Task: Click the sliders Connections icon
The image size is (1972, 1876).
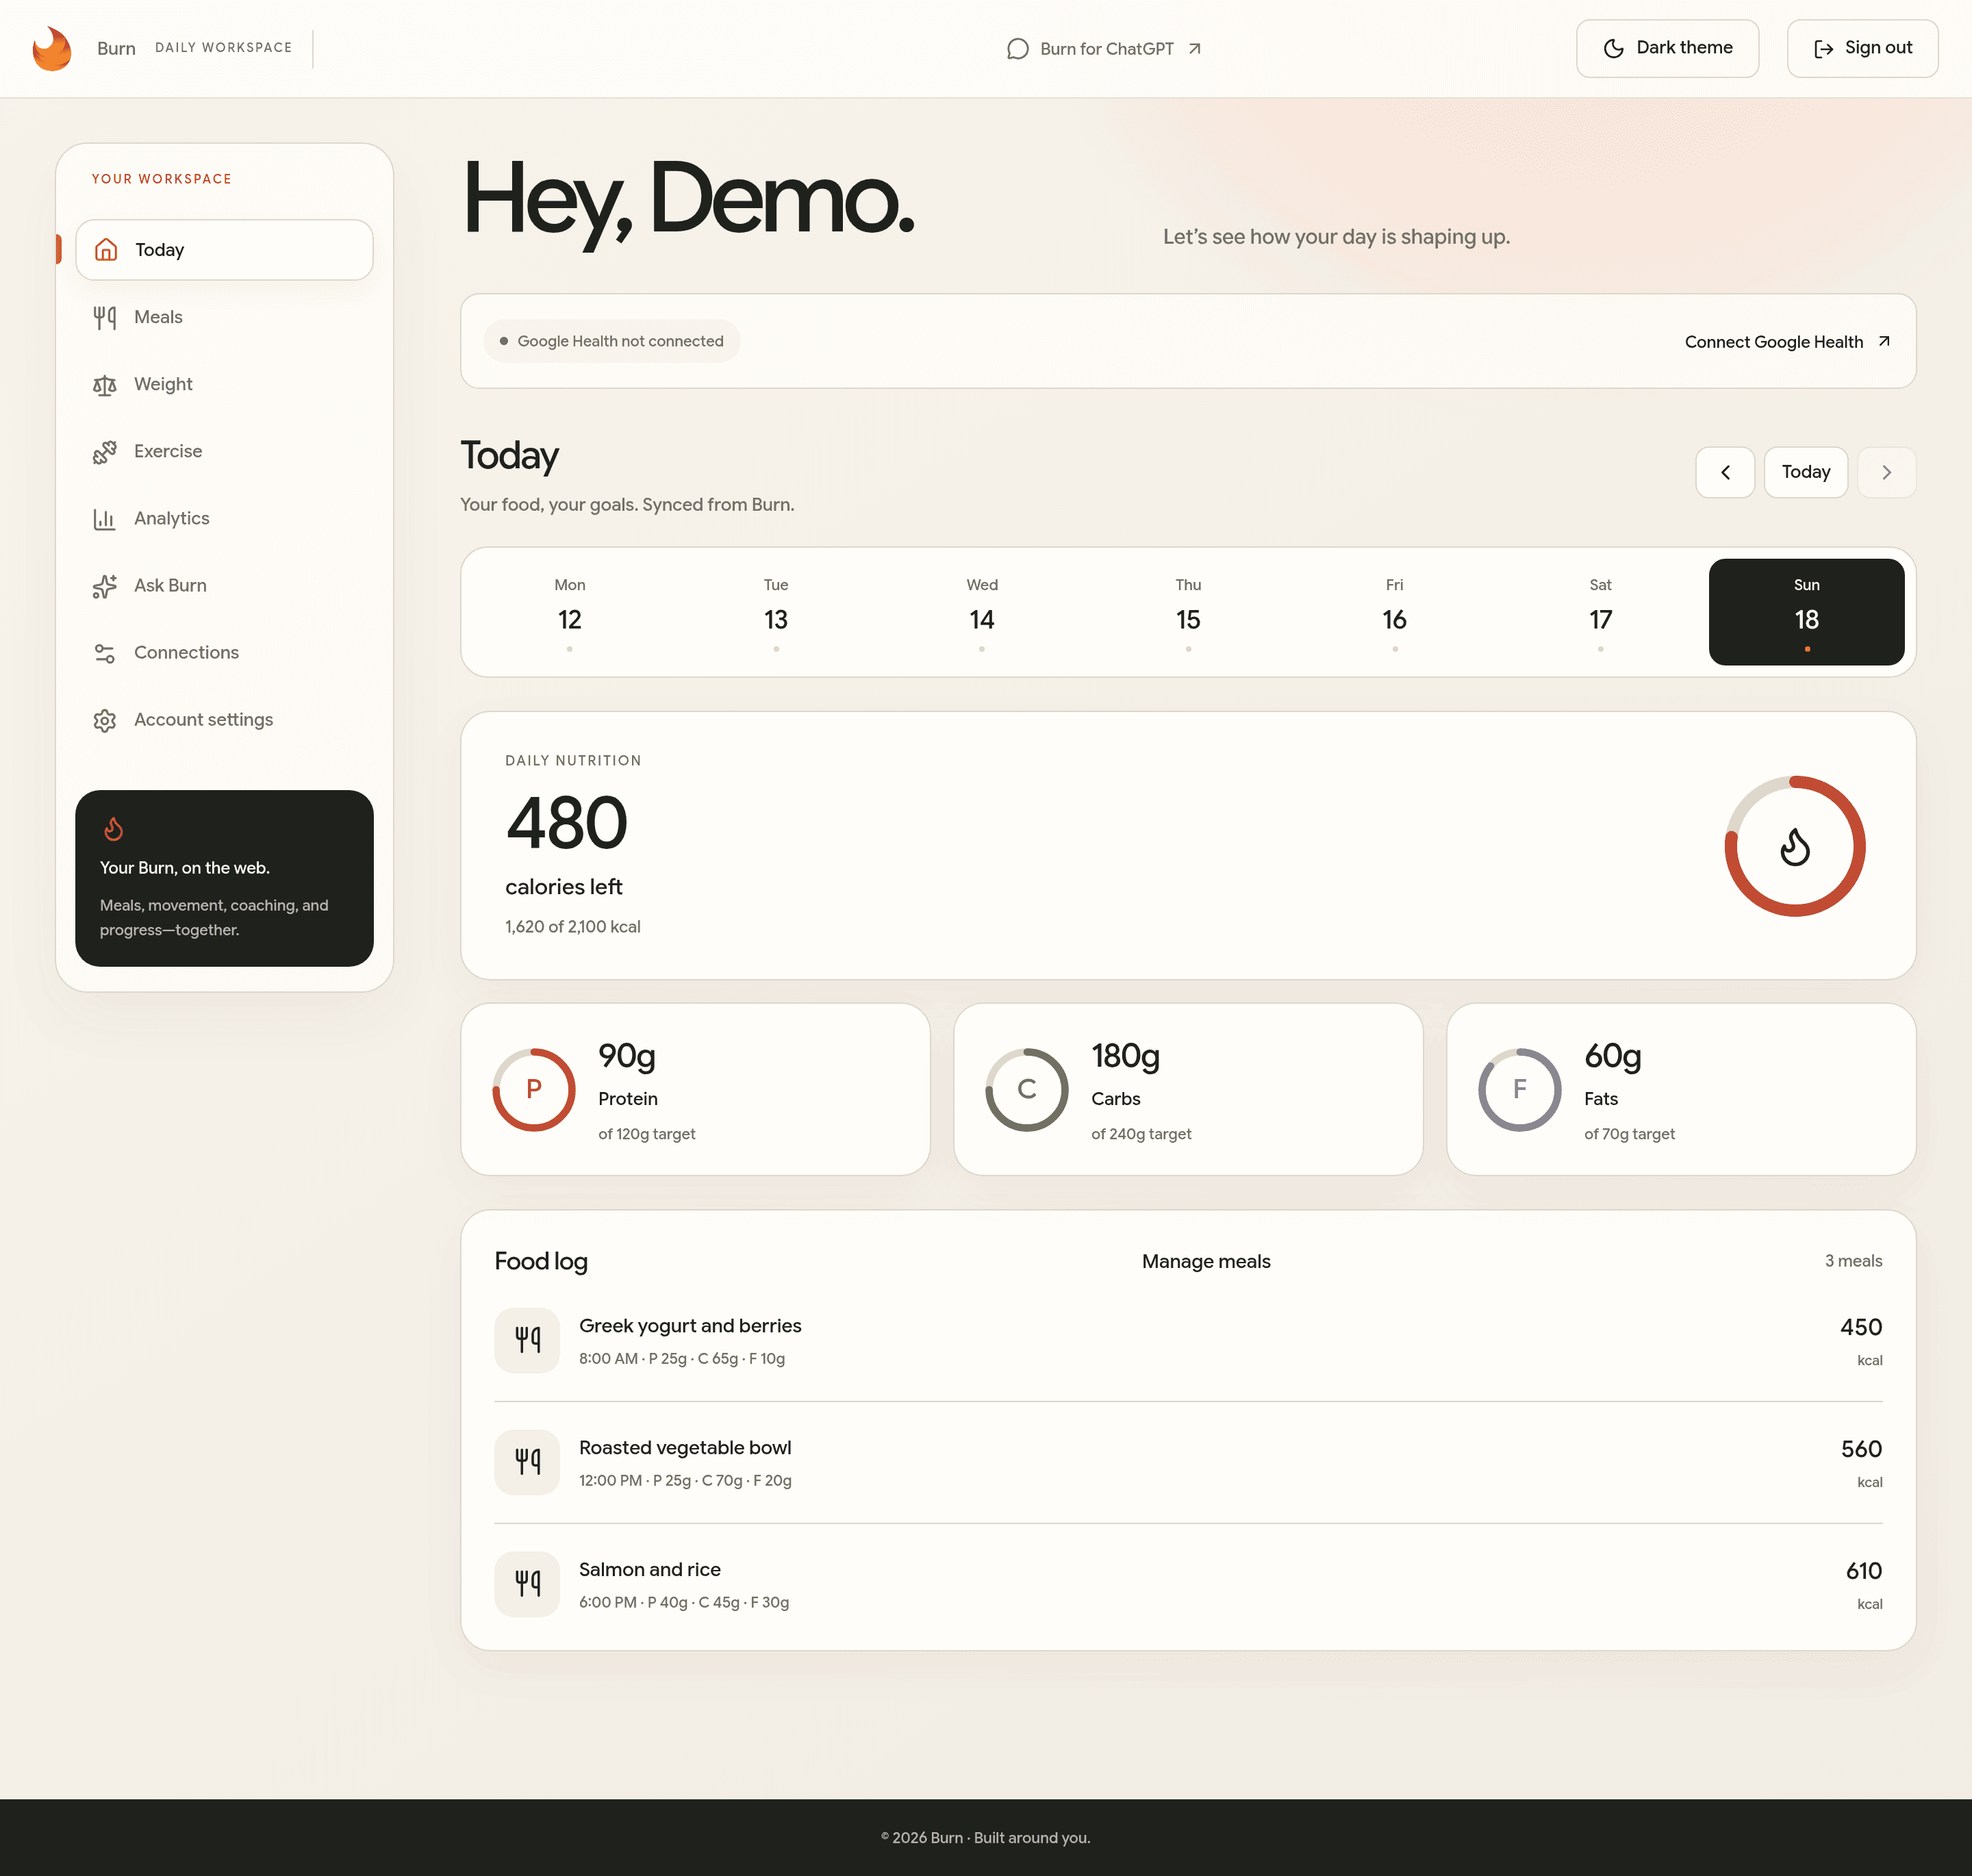Action: pyautogui.click(x=105, y=653)
